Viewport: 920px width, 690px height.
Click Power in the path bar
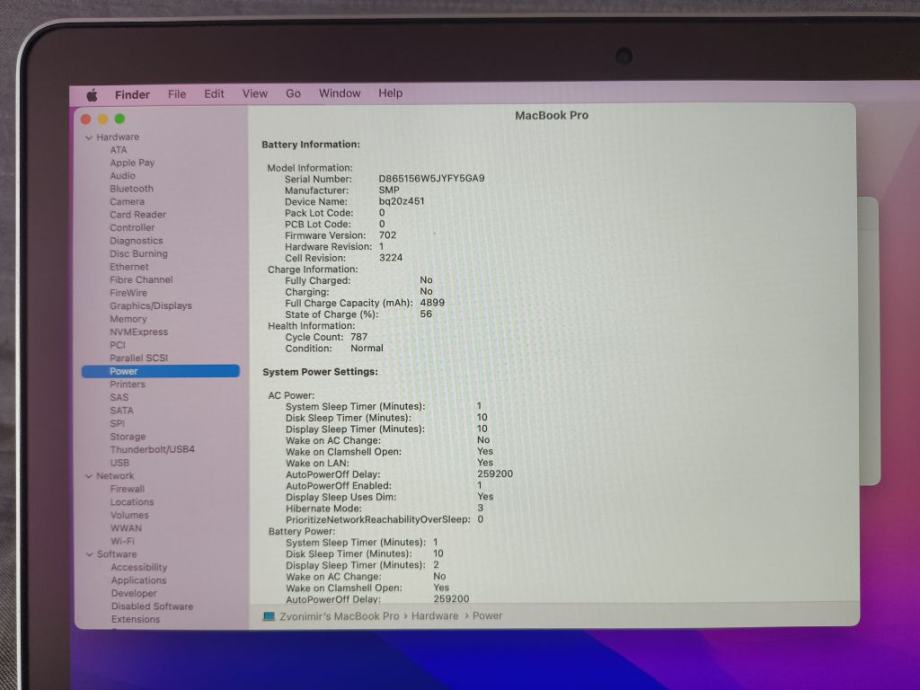click(x=487, y=615)
